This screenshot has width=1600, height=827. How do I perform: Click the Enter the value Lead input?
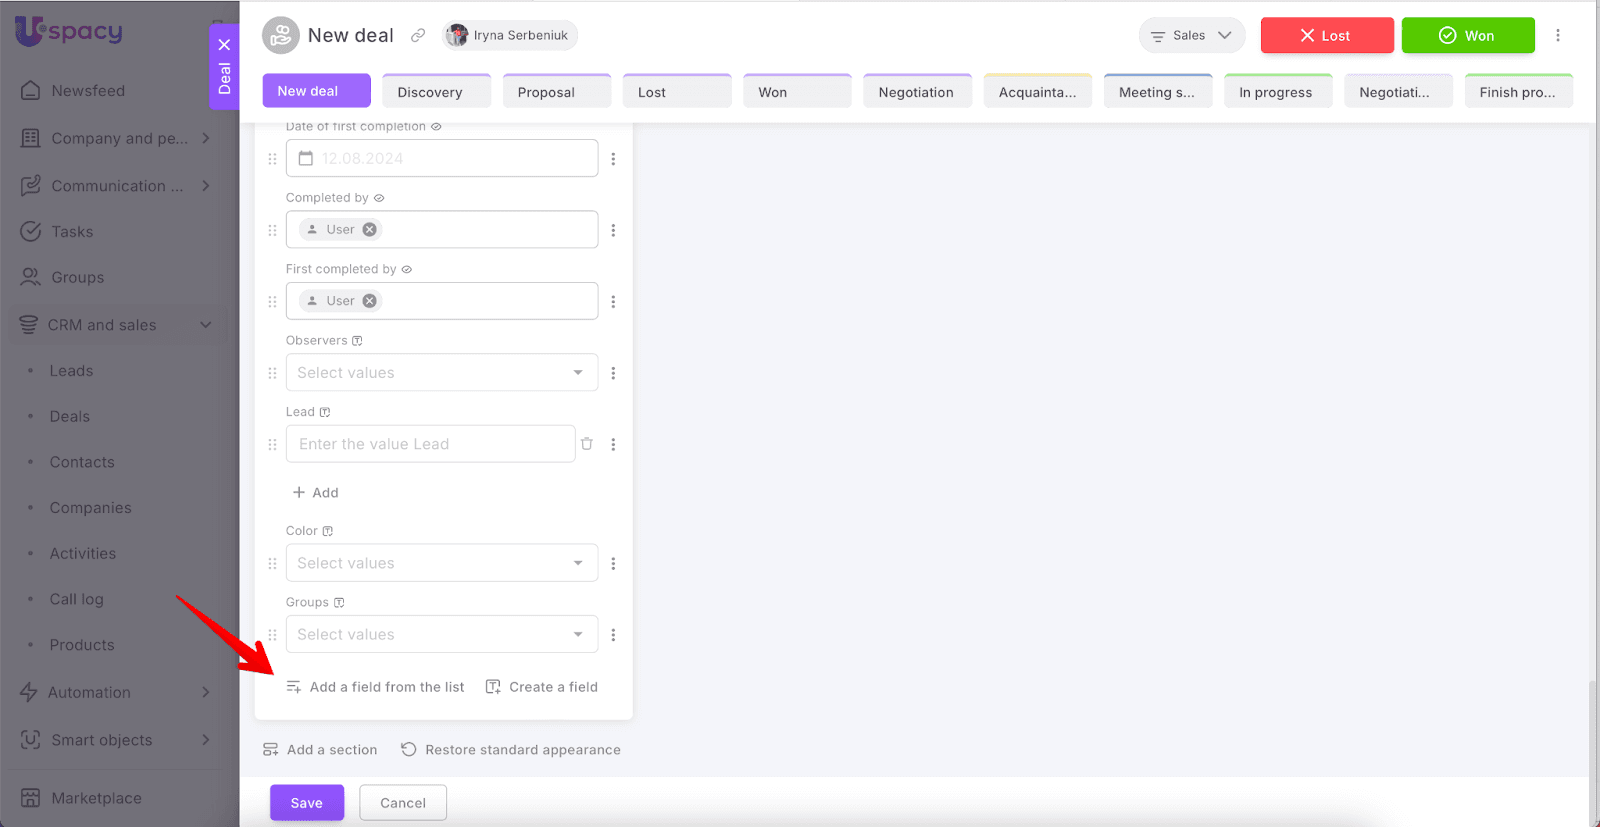coord(430,444)
